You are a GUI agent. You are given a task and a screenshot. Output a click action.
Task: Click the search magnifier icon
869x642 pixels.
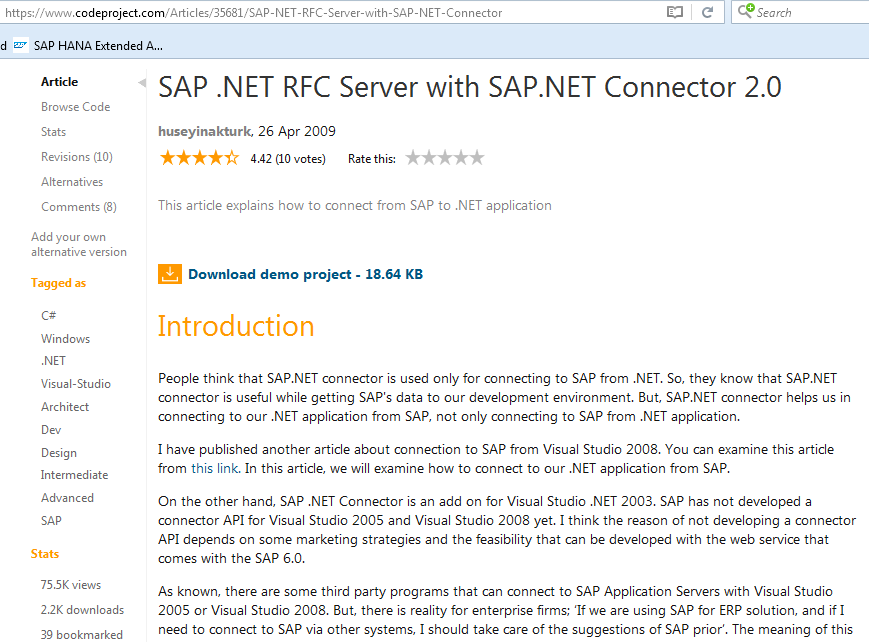(x=745, y=12)
